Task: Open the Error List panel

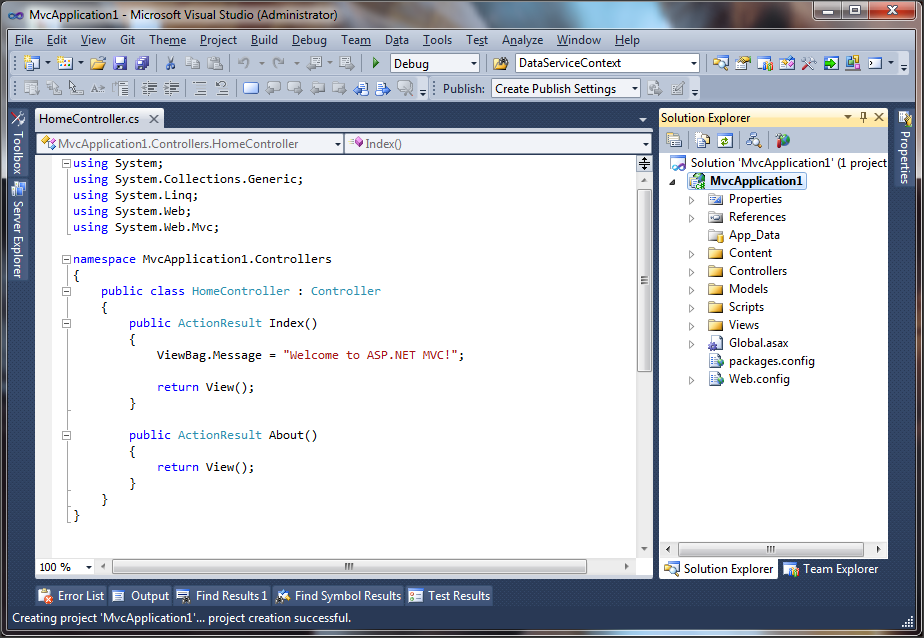Action: click(71, 596)
